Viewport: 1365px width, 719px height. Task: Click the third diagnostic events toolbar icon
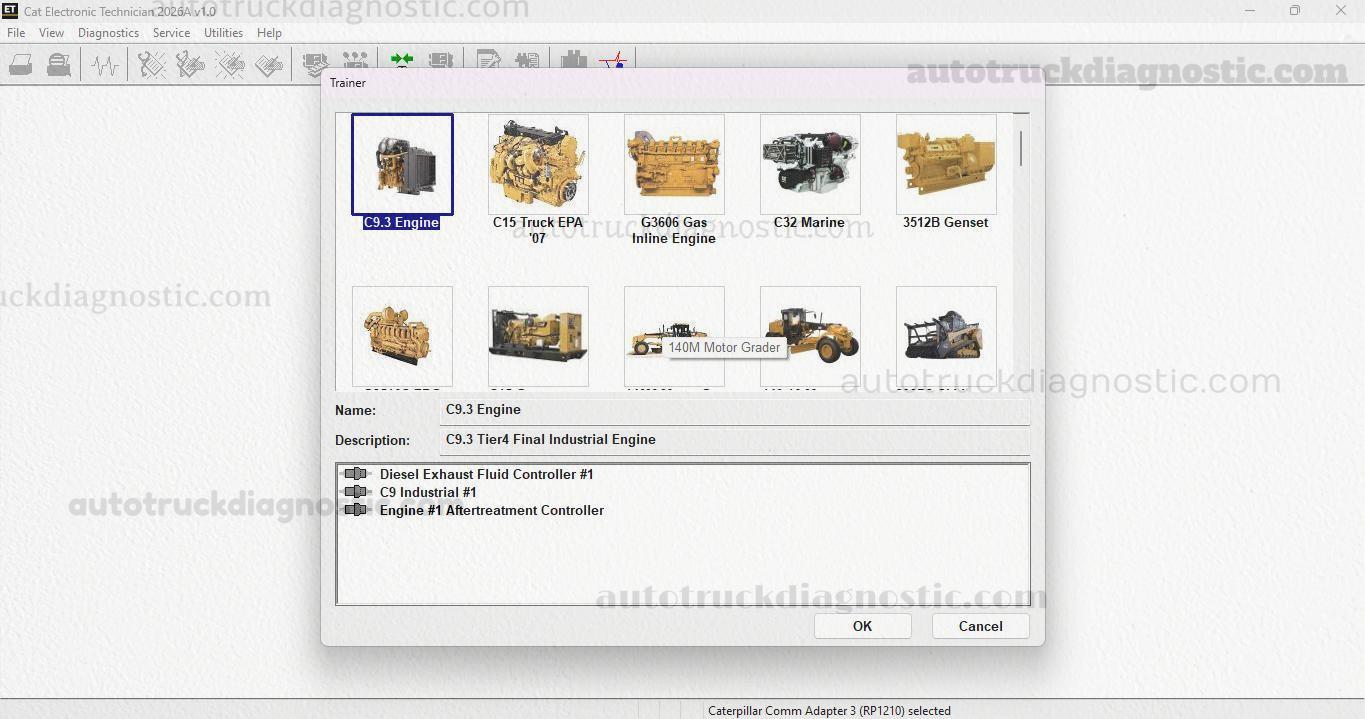click(229, 65)
